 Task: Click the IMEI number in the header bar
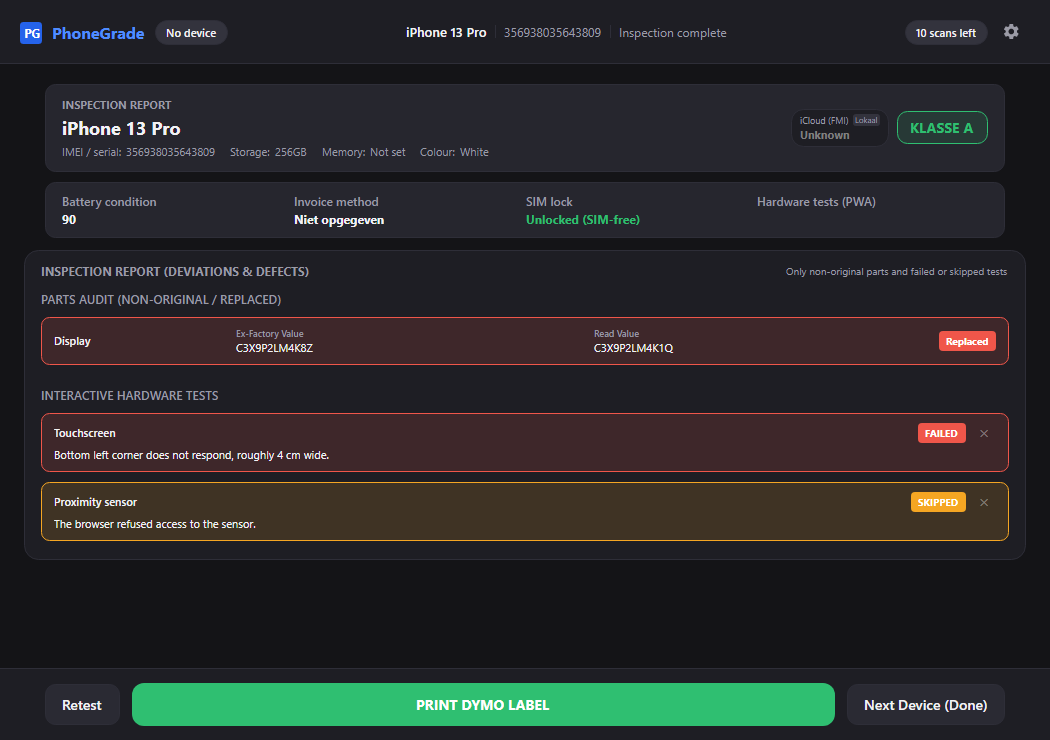coord(552,33)
